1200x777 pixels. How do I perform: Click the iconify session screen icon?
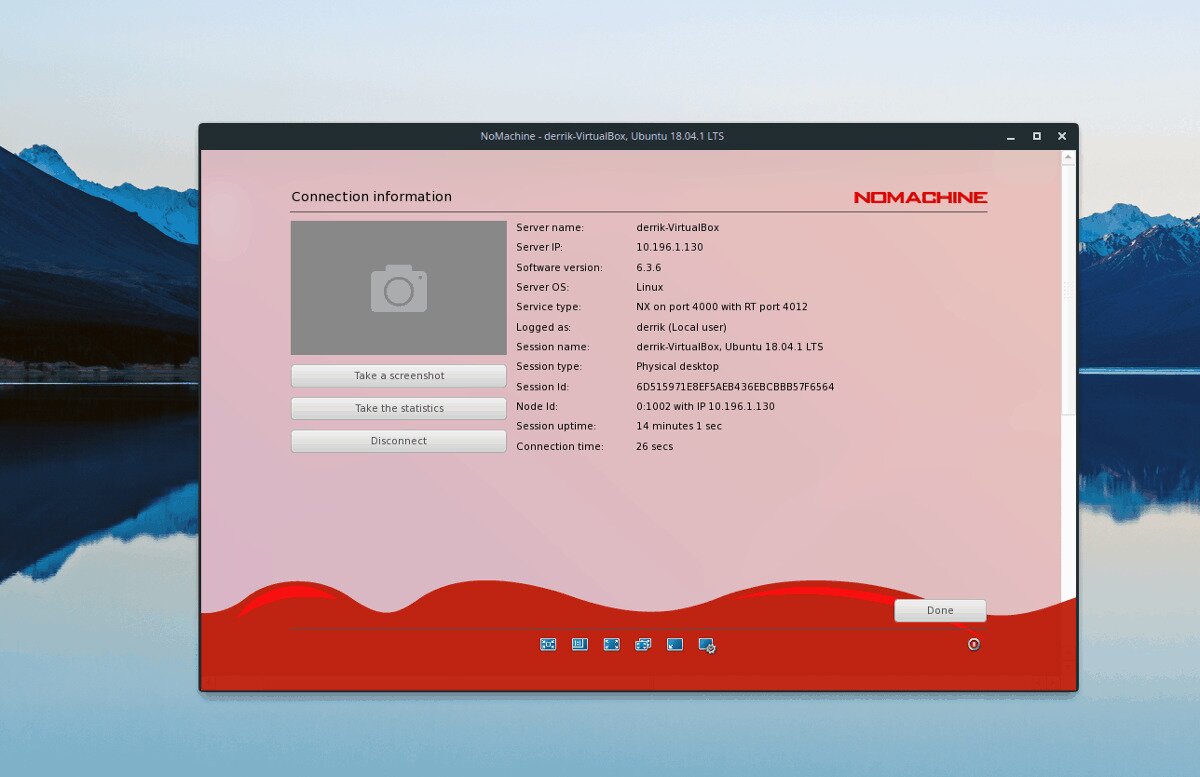pyautogui.click(x=675, y=645)
